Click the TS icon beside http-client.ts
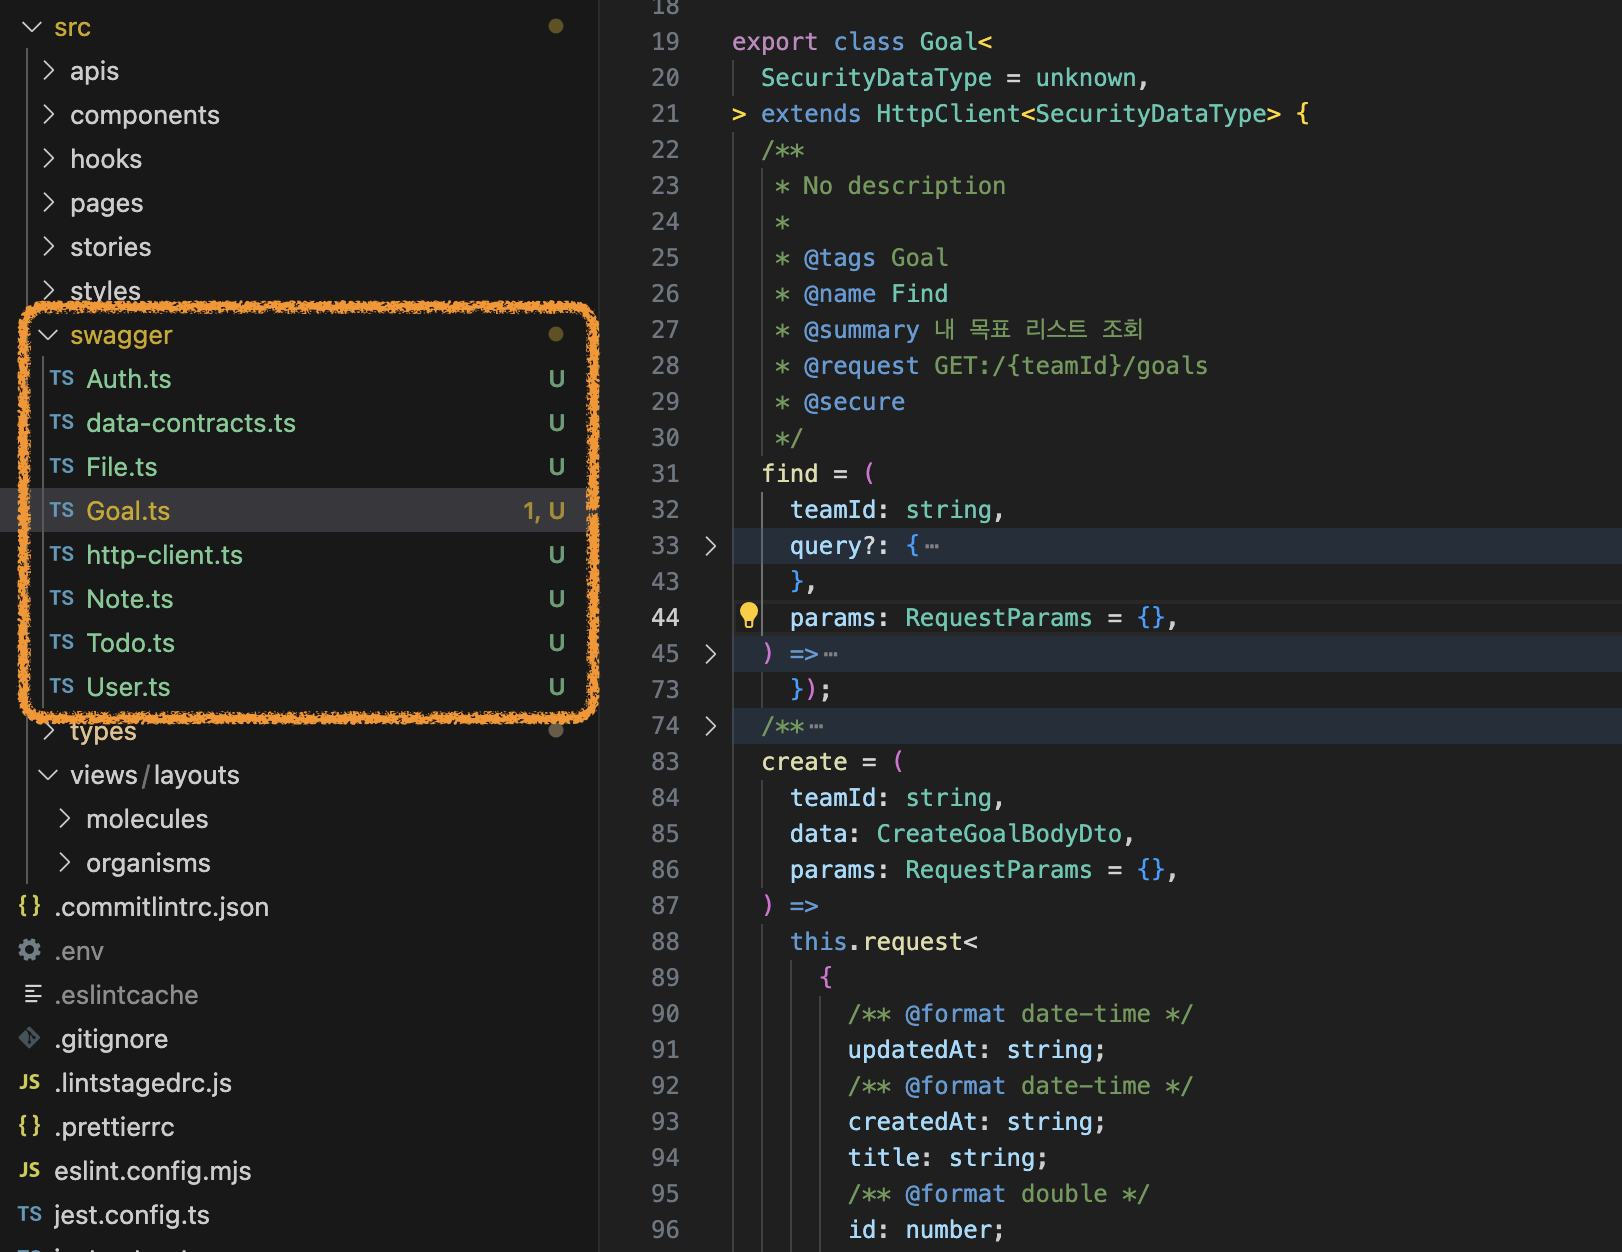This screenshot has width=1622, height=1252. coord(62,554)
